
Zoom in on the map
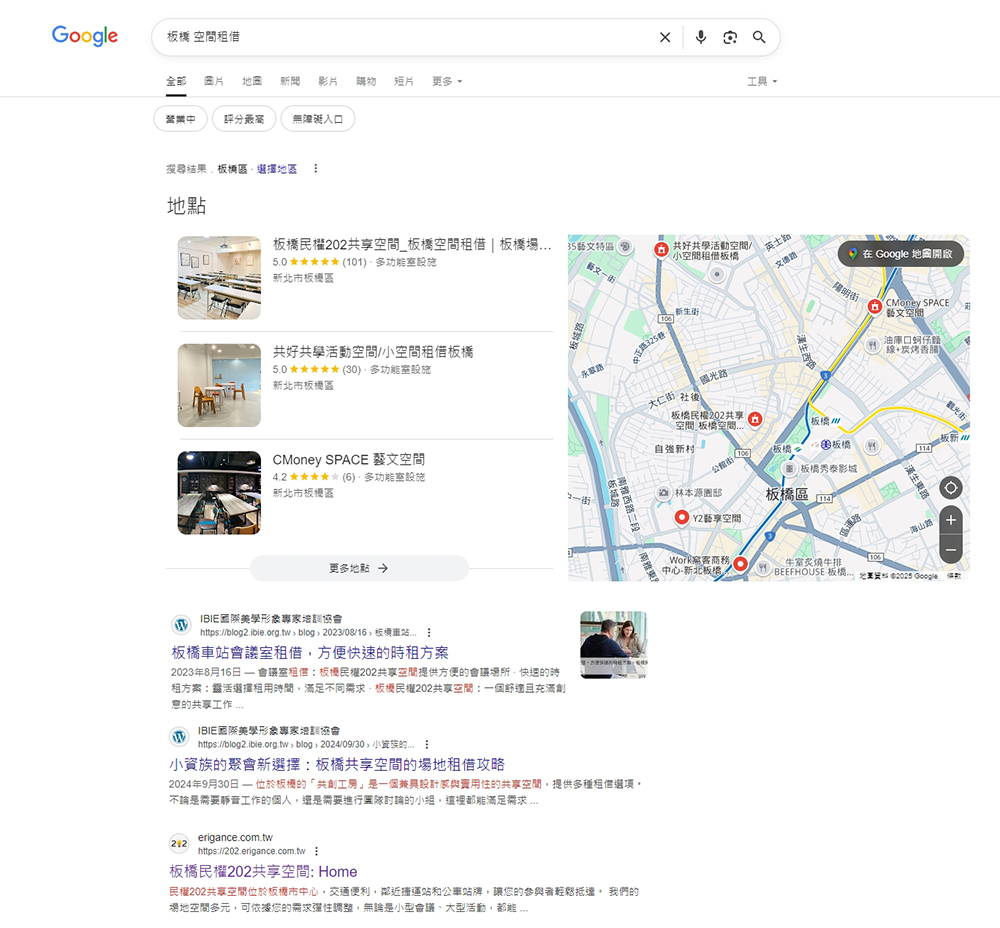(x=950, y=520)
